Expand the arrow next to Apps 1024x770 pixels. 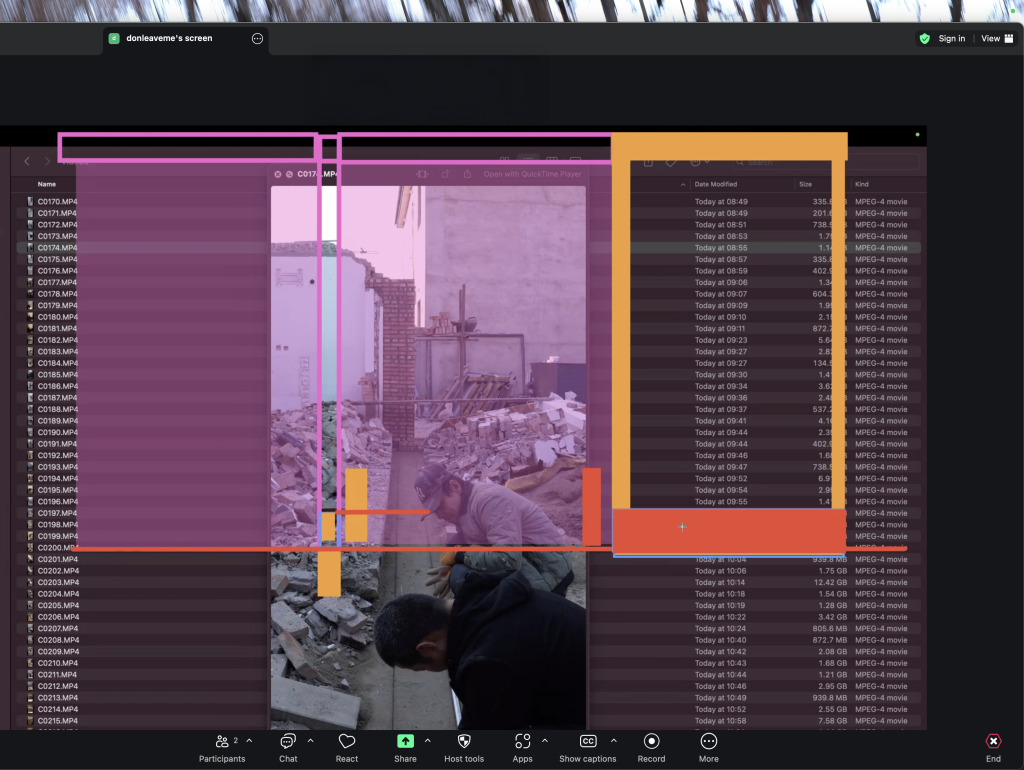544,741
